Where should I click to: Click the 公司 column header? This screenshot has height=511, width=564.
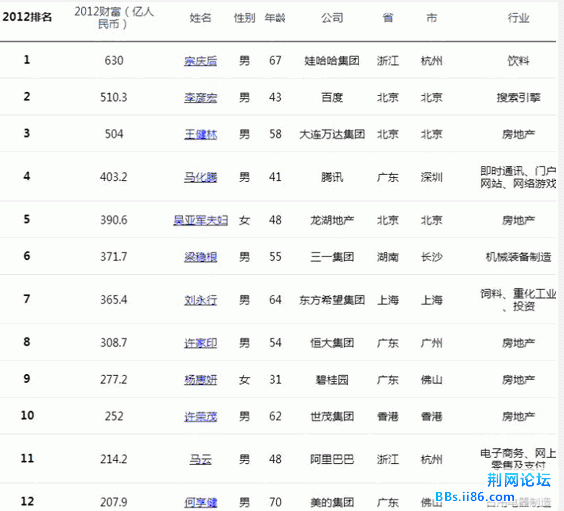click(x=332, y=18)
